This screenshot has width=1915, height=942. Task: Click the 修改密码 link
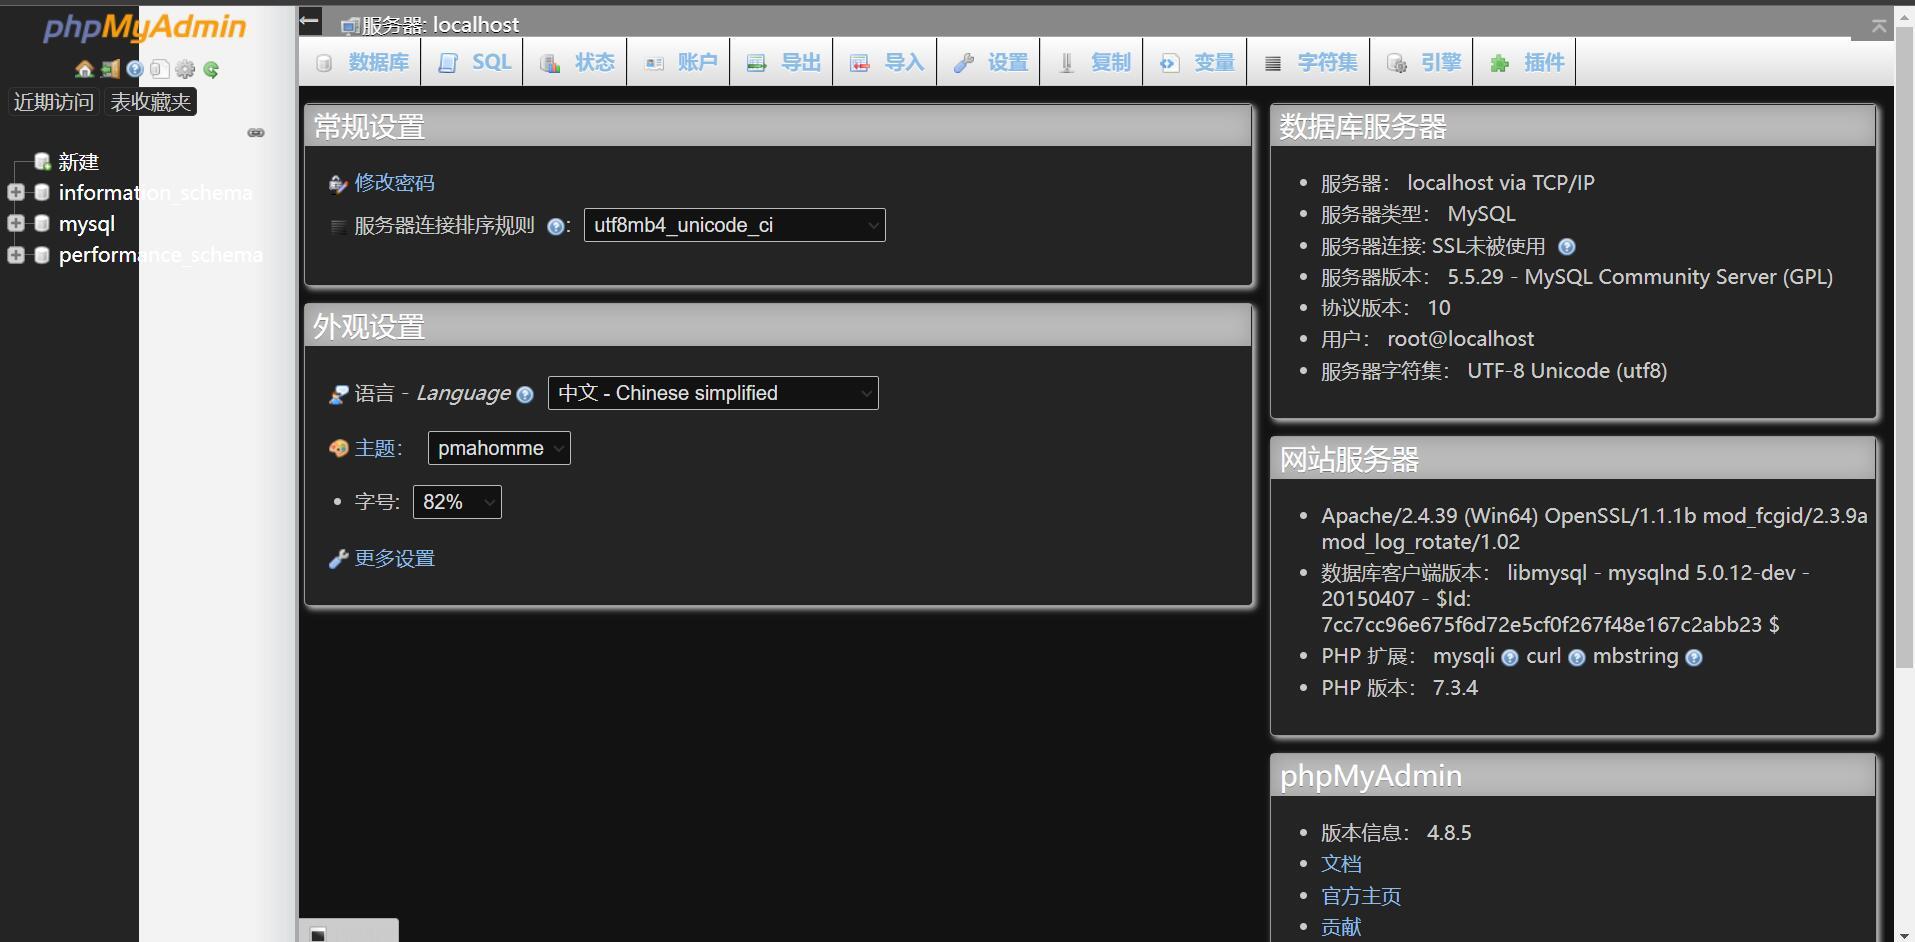coord(394,183)
